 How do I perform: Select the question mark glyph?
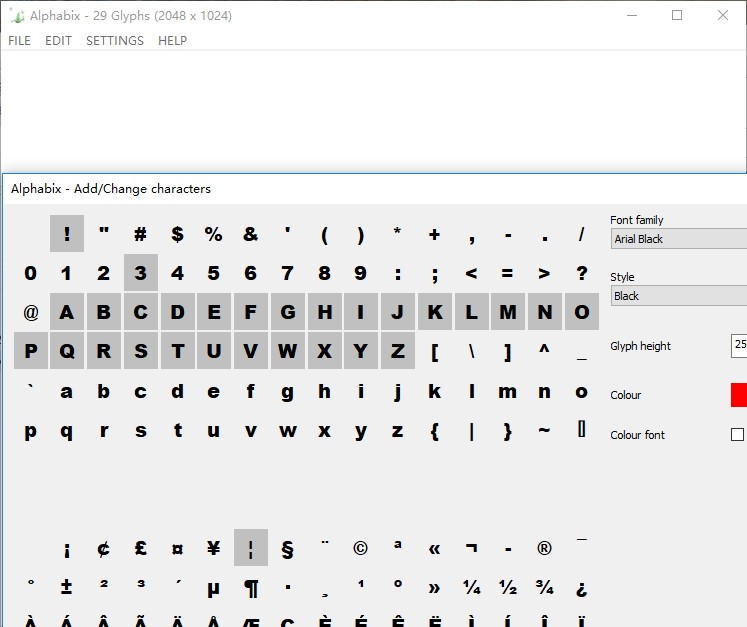[x=581, y=273]
